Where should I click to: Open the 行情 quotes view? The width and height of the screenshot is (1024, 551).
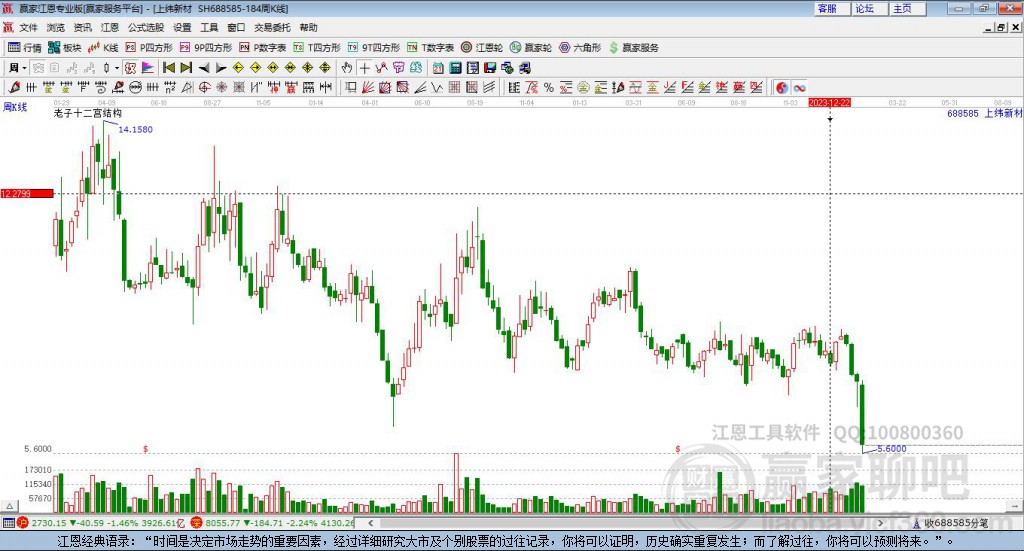(x=25, y=48)
